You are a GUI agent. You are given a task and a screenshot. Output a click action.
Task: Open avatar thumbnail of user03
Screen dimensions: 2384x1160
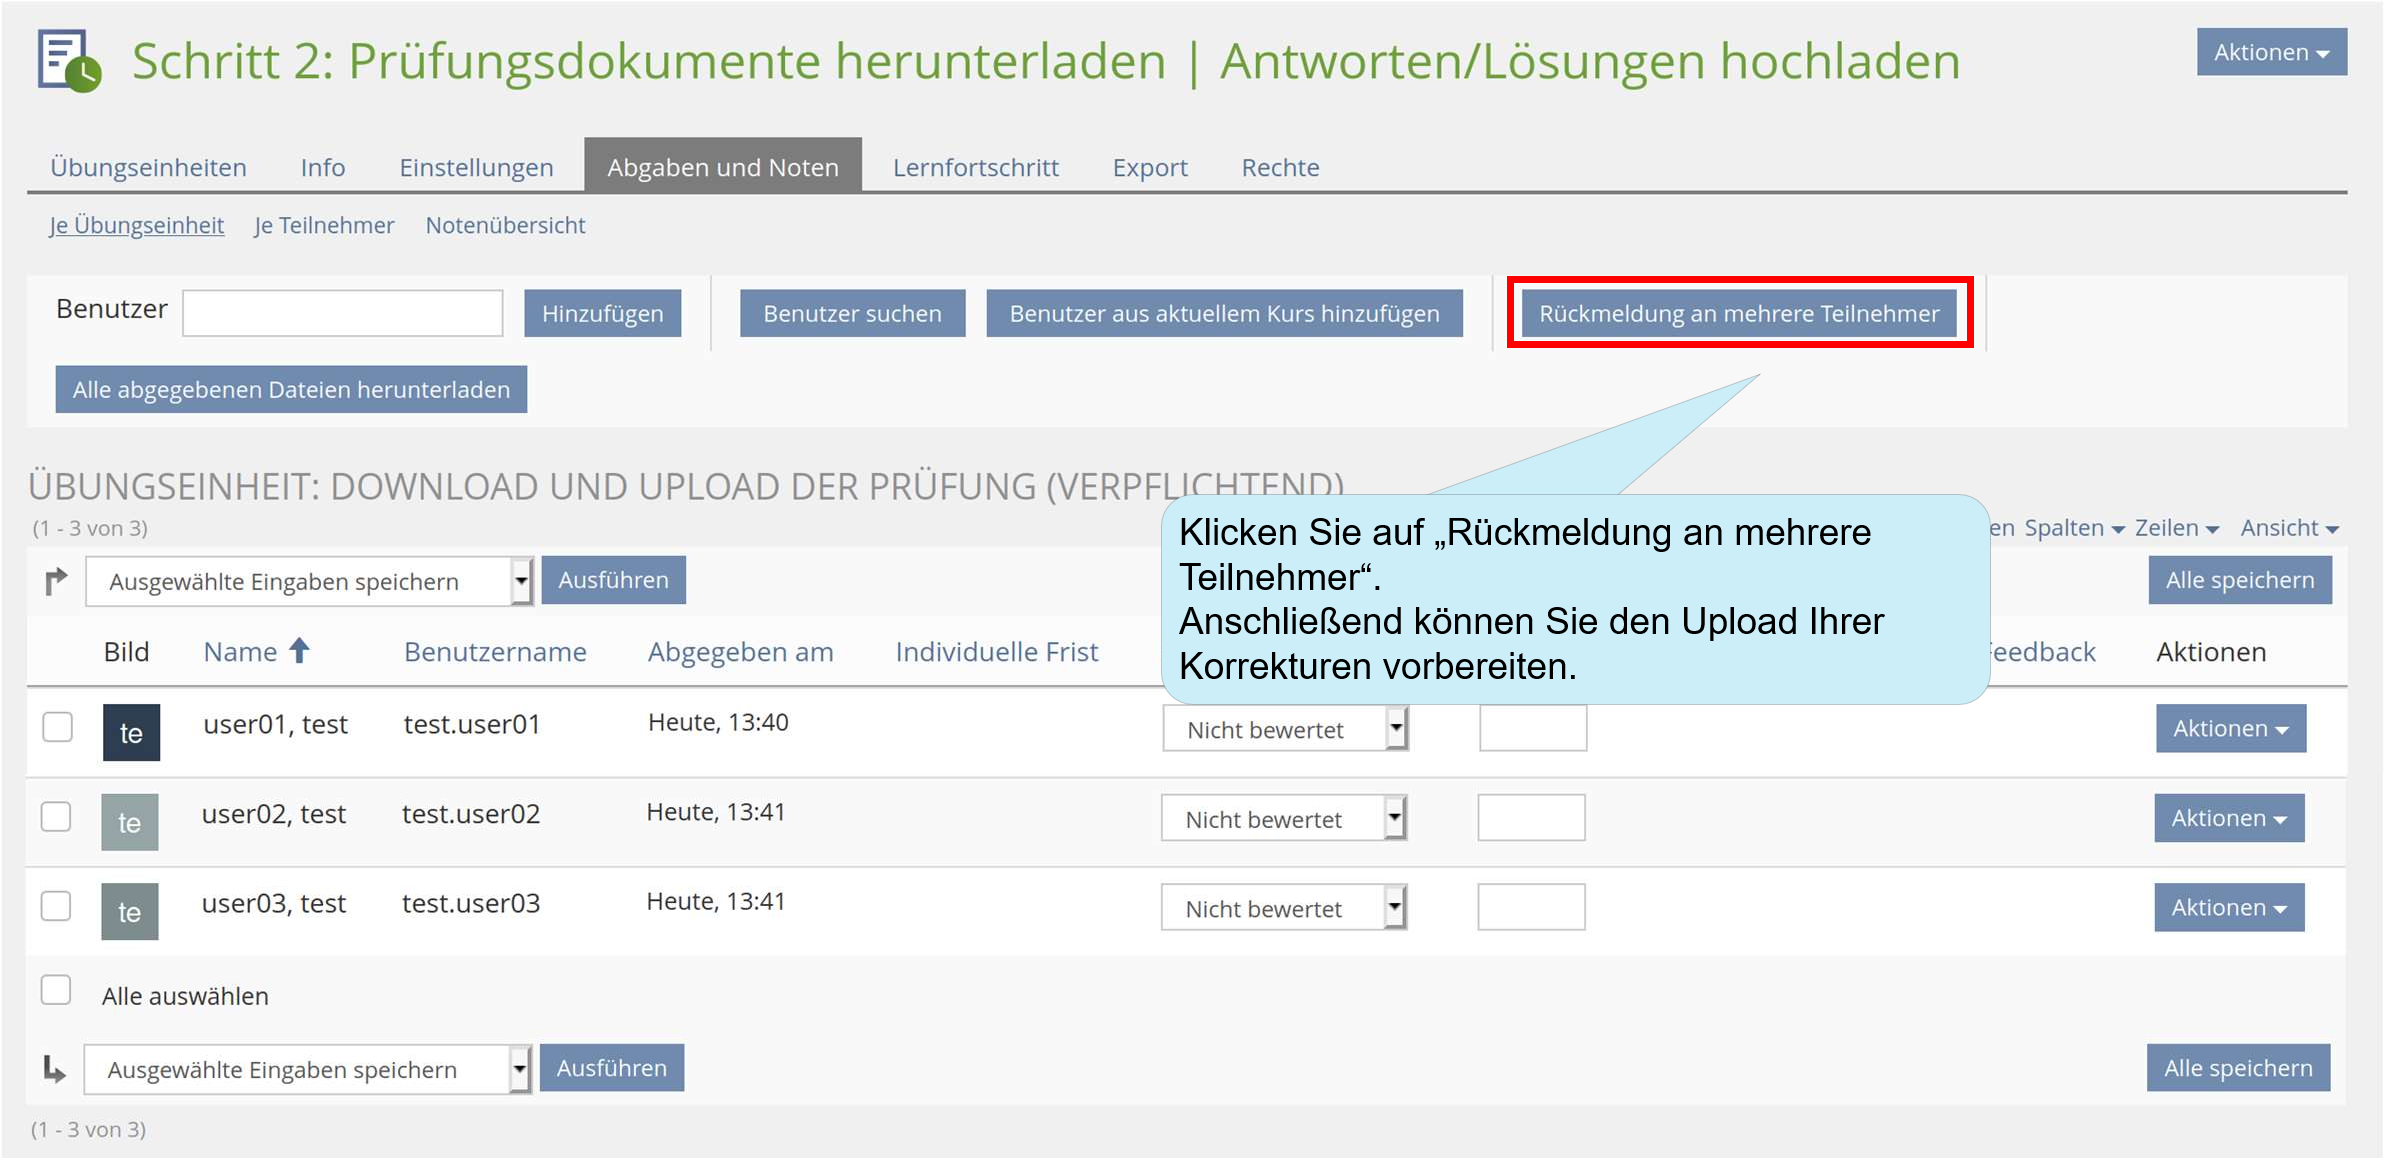130,911
